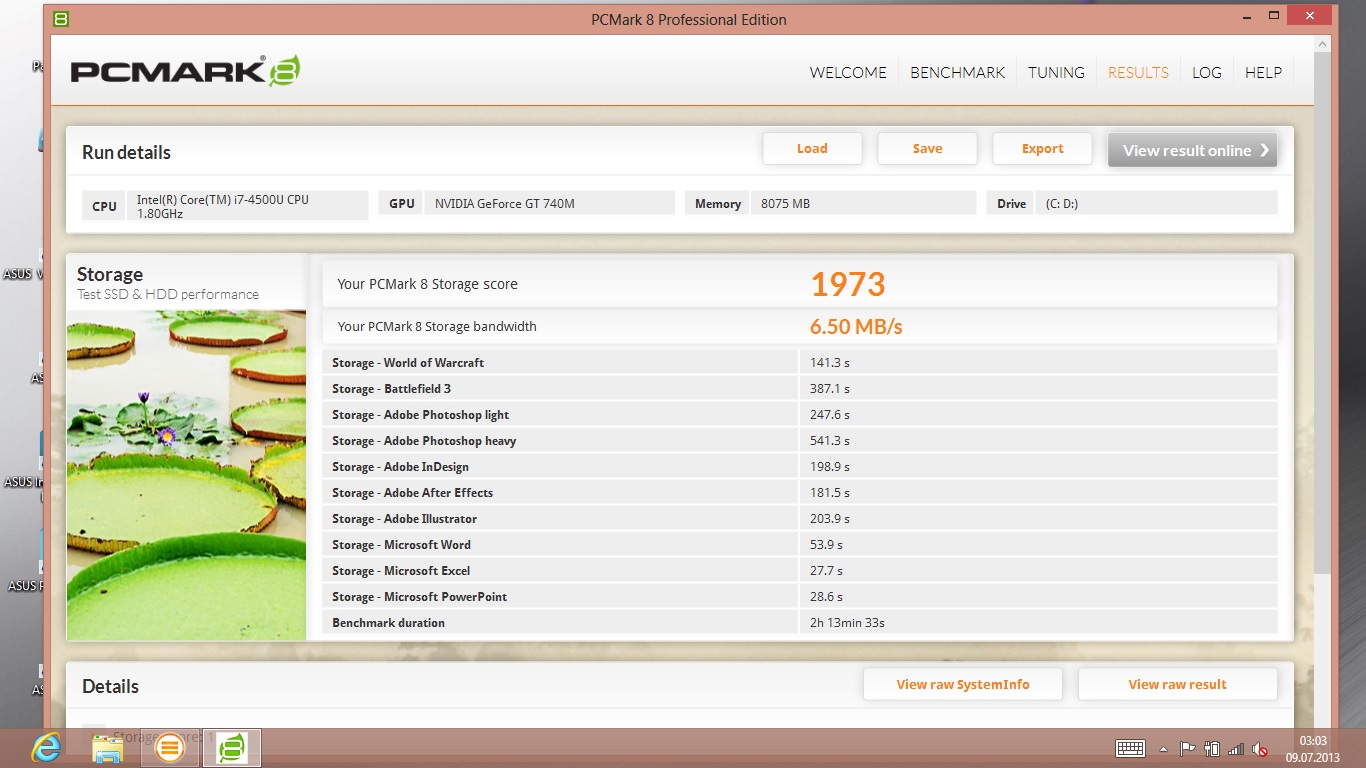Click the 'Run details' heading
Screen dimensions: 1366x768
pyautogui.click(x=126, y=152)
